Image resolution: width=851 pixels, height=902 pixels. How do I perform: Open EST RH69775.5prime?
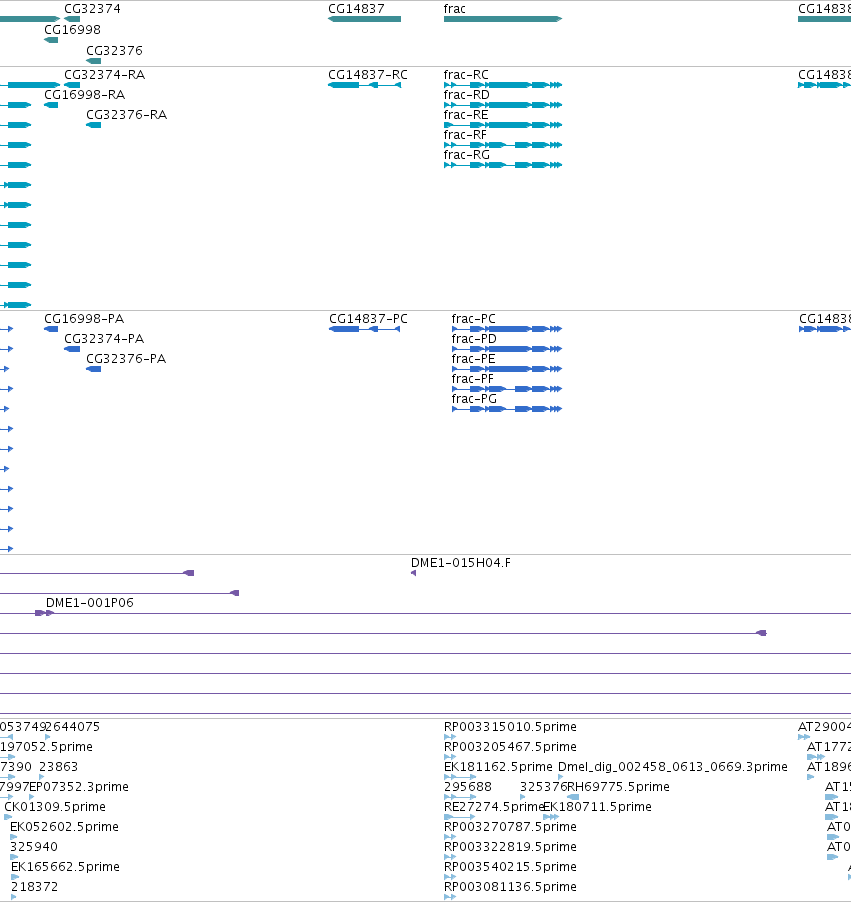(x=573, y=797)
